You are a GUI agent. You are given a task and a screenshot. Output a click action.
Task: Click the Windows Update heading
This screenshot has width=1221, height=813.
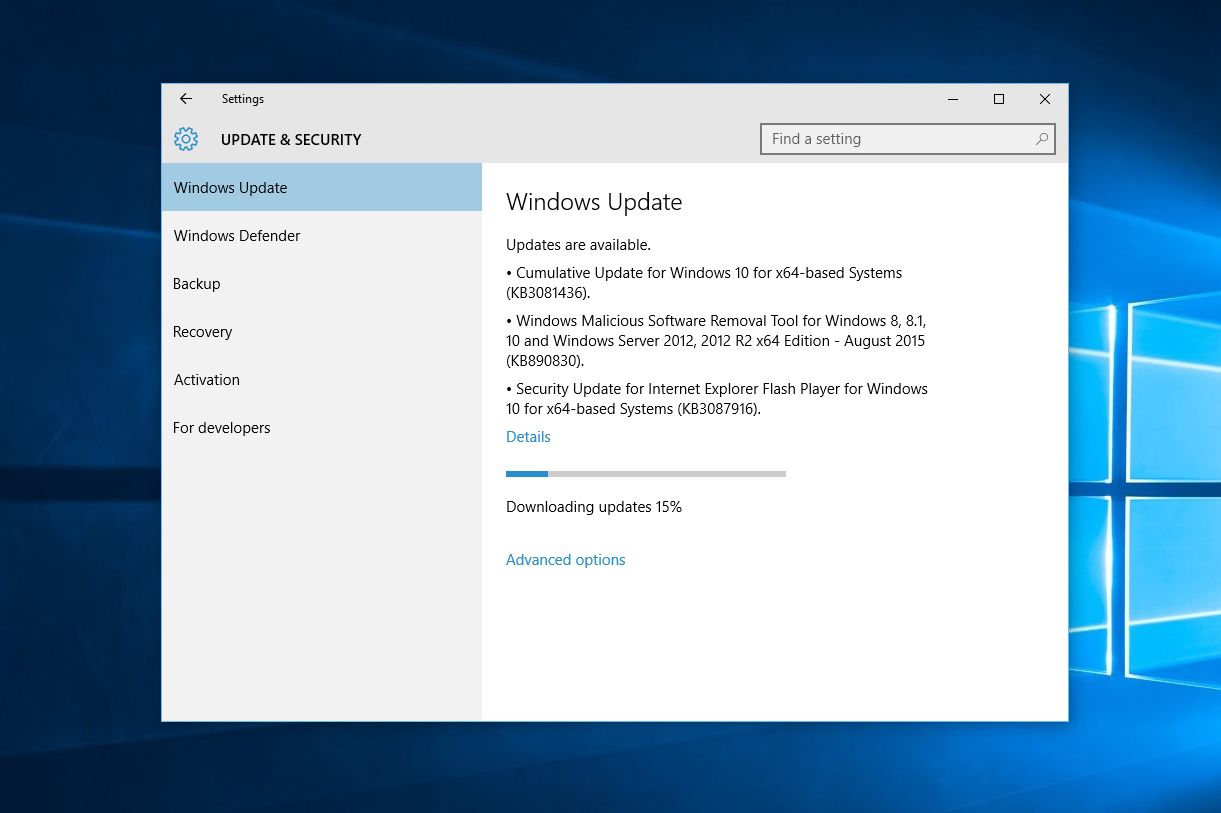(594, 202)
